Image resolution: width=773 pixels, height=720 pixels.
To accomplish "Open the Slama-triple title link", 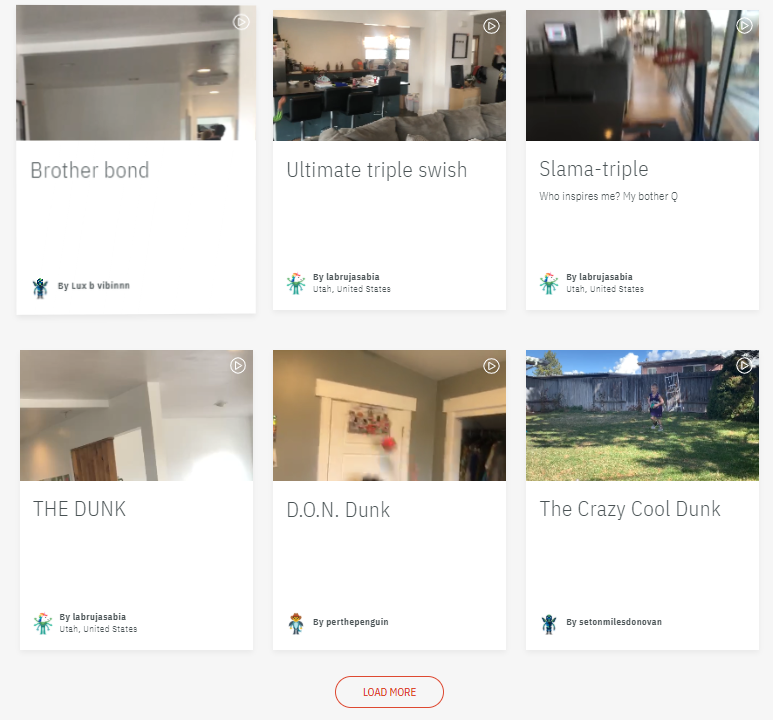I will (x=594, y=169).
